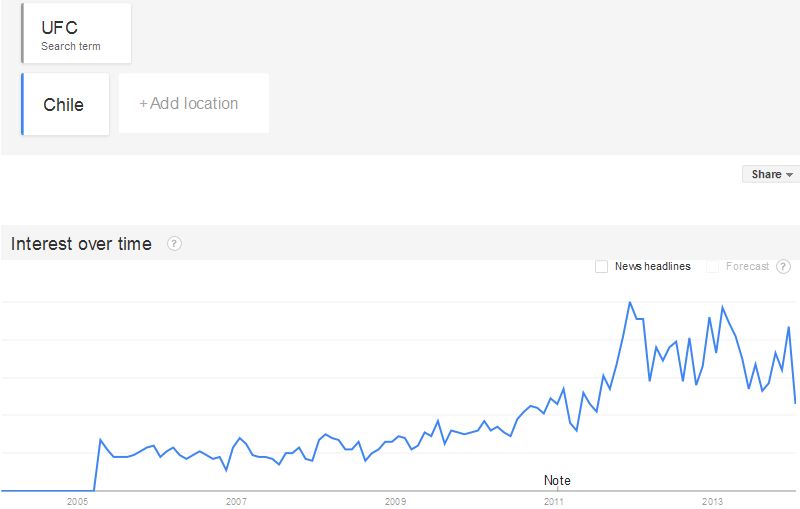Click the 2011 label on the time axis
This screenshot has width=800, height=509.
point(553,501)
